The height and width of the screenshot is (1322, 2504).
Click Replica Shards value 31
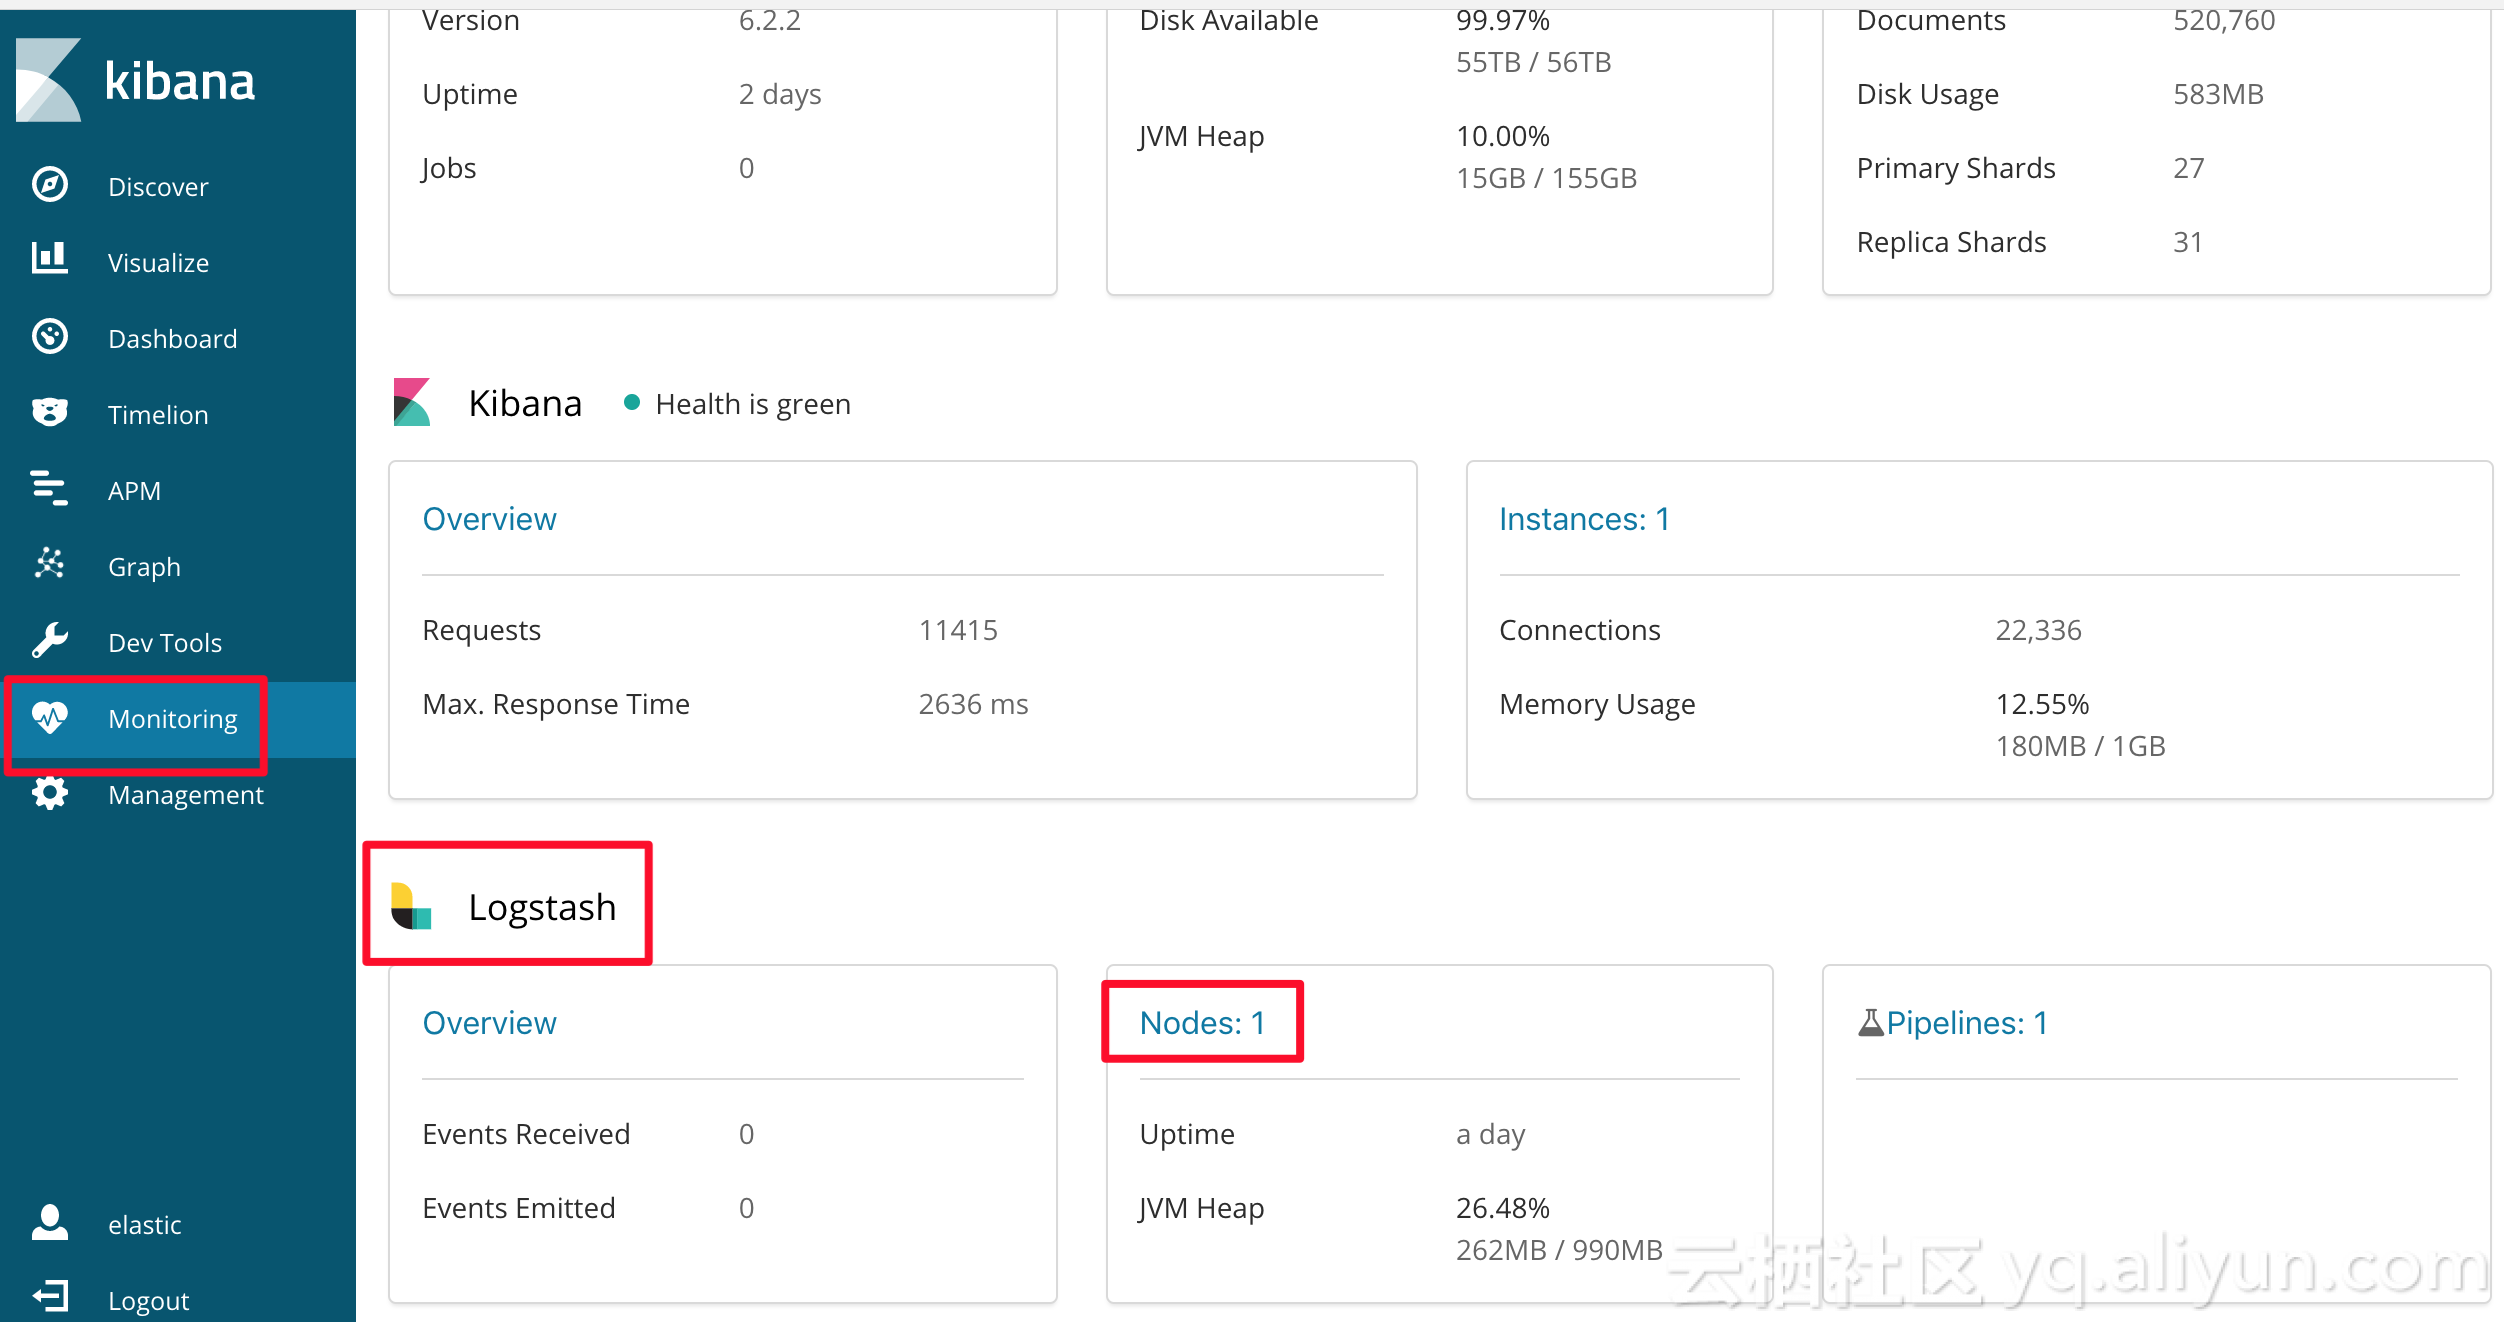click(2187, 242)
